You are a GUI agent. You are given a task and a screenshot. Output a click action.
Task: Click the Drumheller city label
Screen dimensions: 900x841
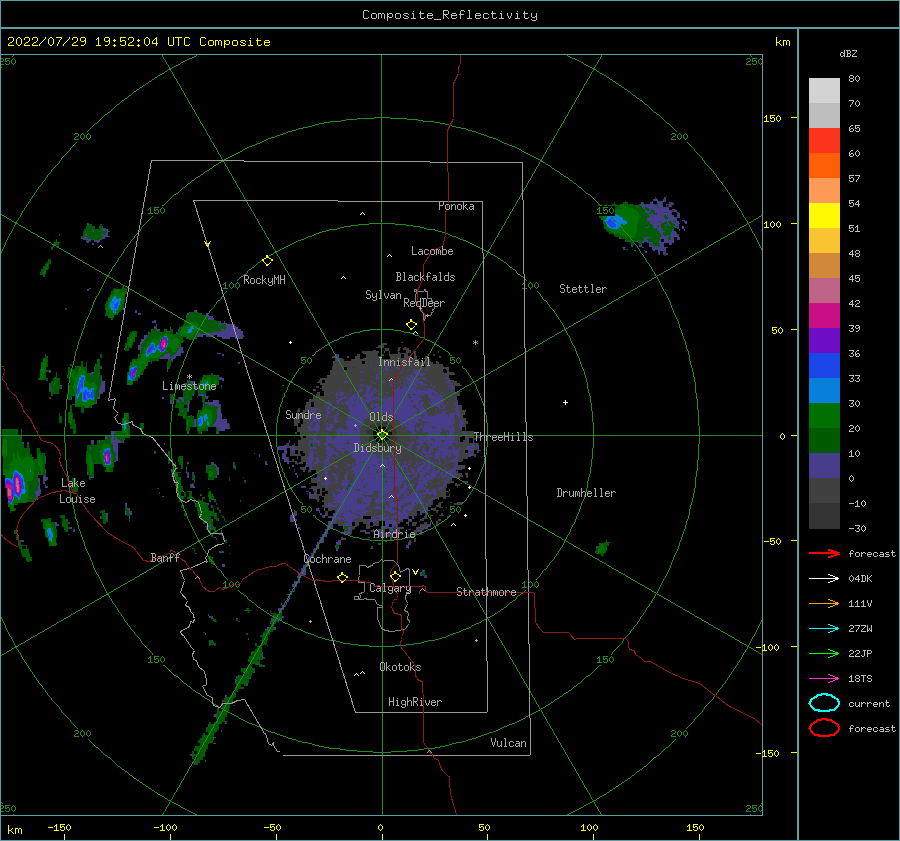pos(586,493)
